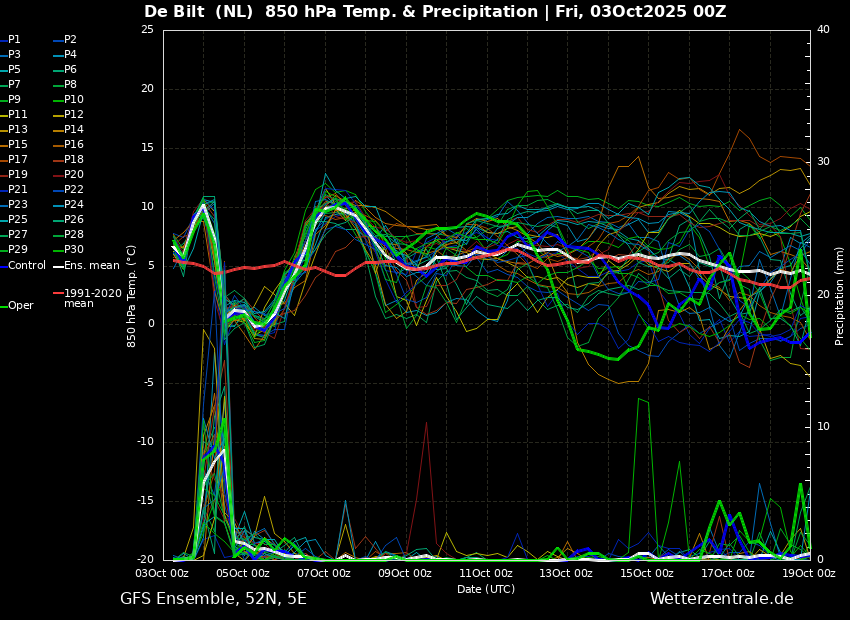Click the '11Oct 00z' date label
The height and width of the screenshot is (620, 850).
[487, 573]
